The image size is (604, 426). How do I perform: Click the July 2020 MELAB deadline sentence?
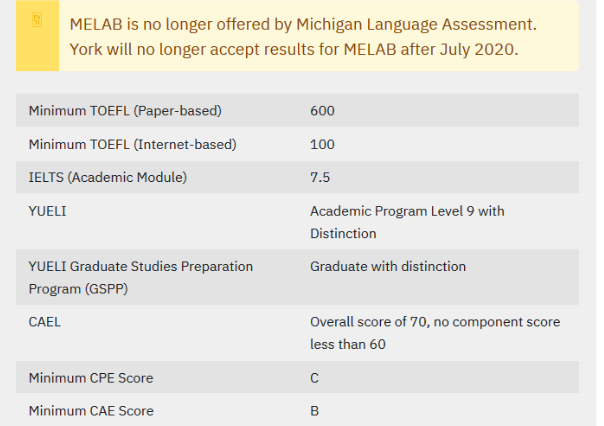[294, 49]
